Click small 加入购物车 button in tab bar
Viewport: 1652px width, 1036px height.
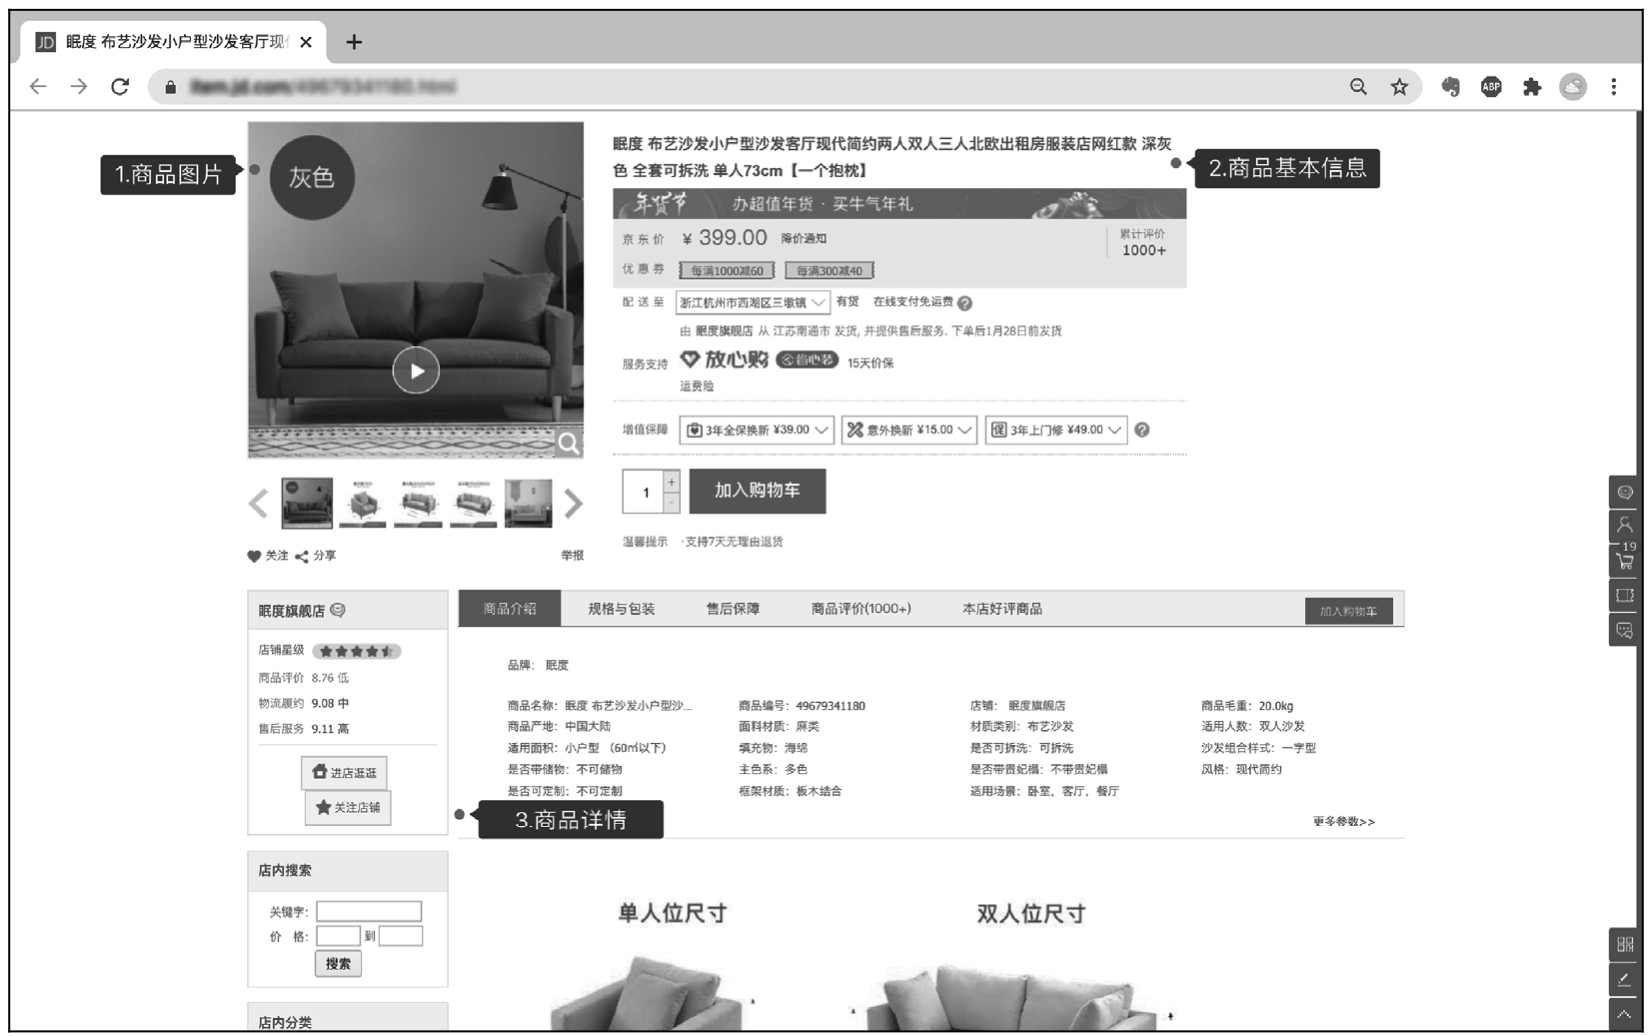pos(1348,611)
